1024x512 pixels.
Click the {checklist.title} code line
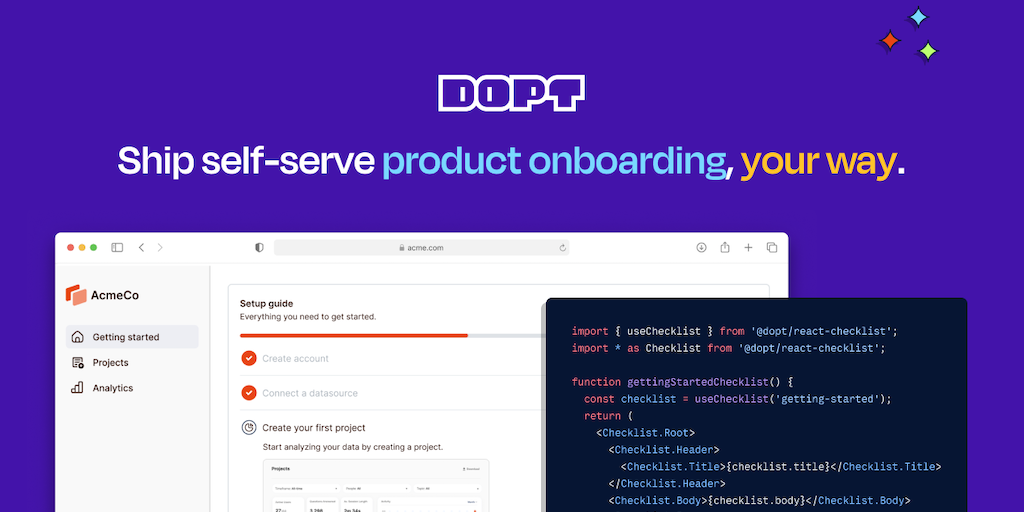[x=780, y=467]
